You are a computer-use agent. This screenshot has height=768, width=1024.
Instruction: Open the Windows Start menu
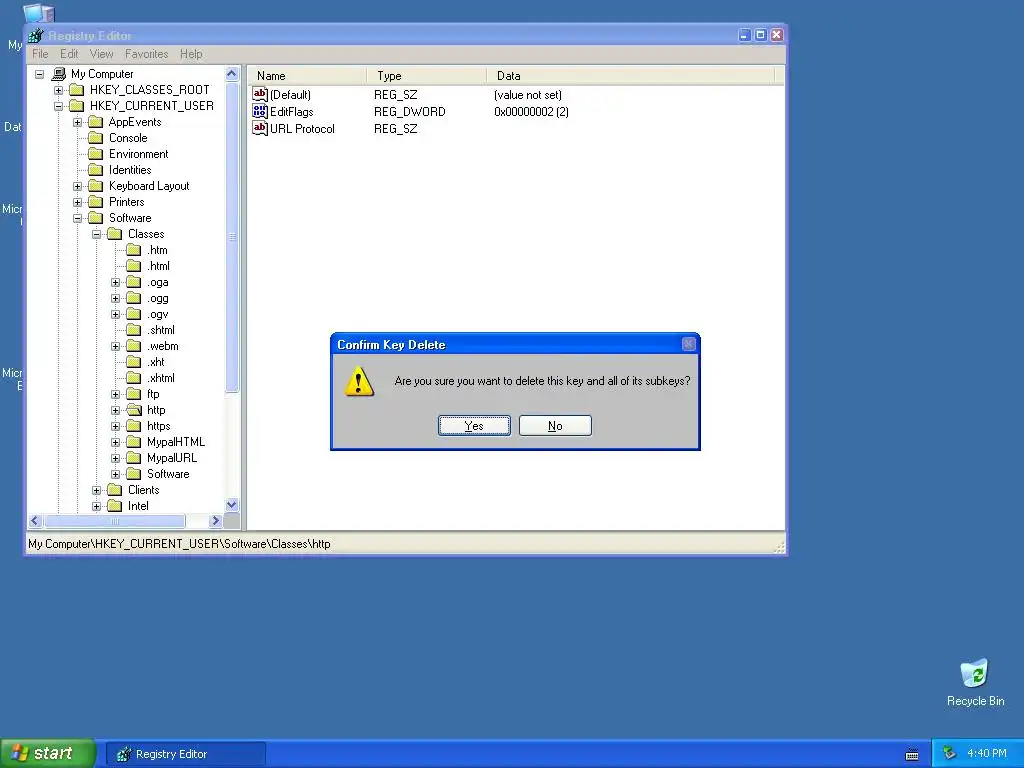click(48, 754)
